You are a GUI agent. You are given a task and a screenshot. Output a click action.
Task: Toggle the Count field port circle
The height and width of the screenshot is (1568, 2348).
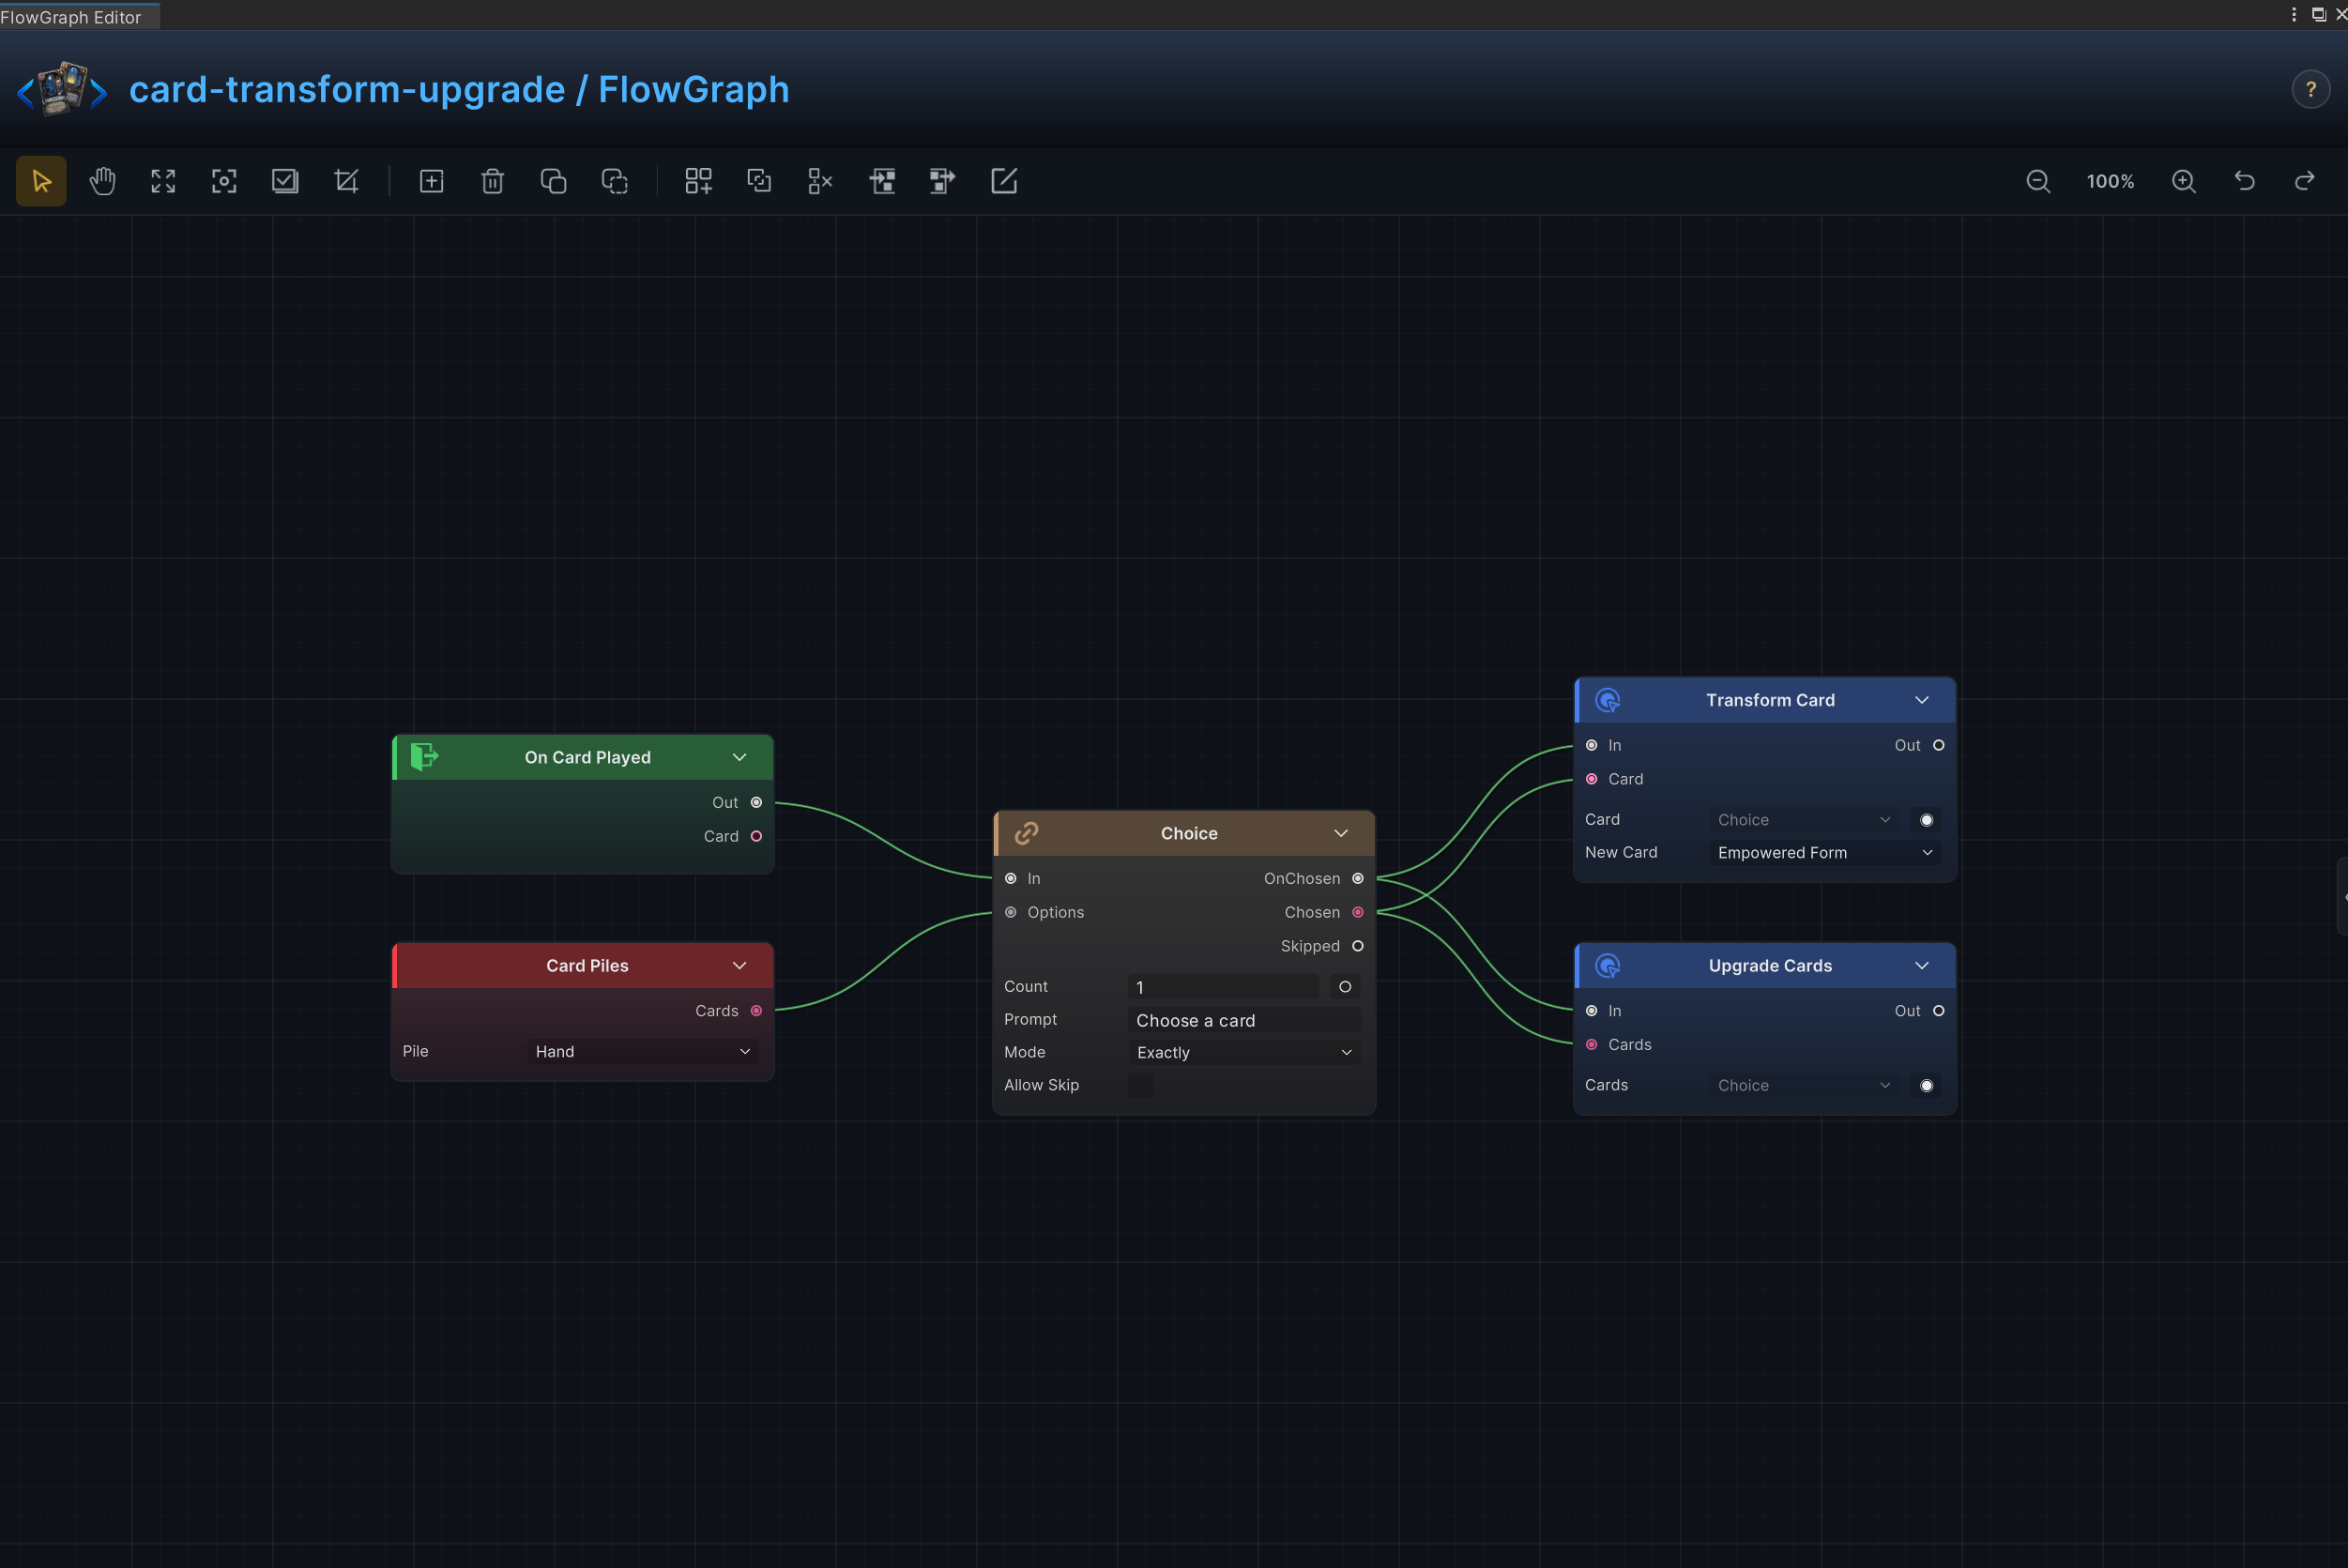pyautogui.click(x=1345, y=987)
